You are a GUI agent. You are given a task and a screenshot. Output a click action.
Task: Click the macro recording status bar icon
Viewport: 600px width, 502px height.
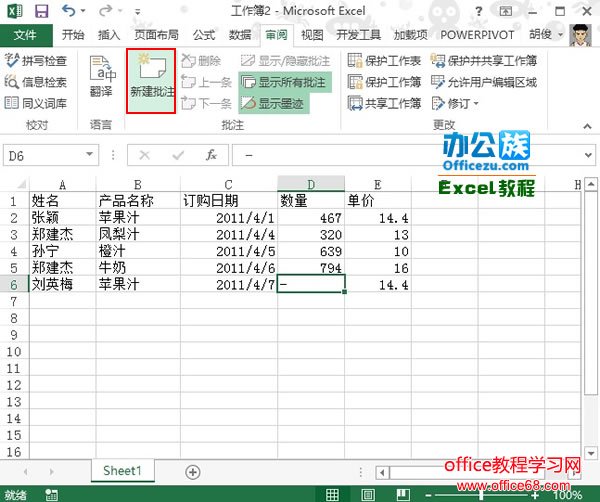click(51, 494)
